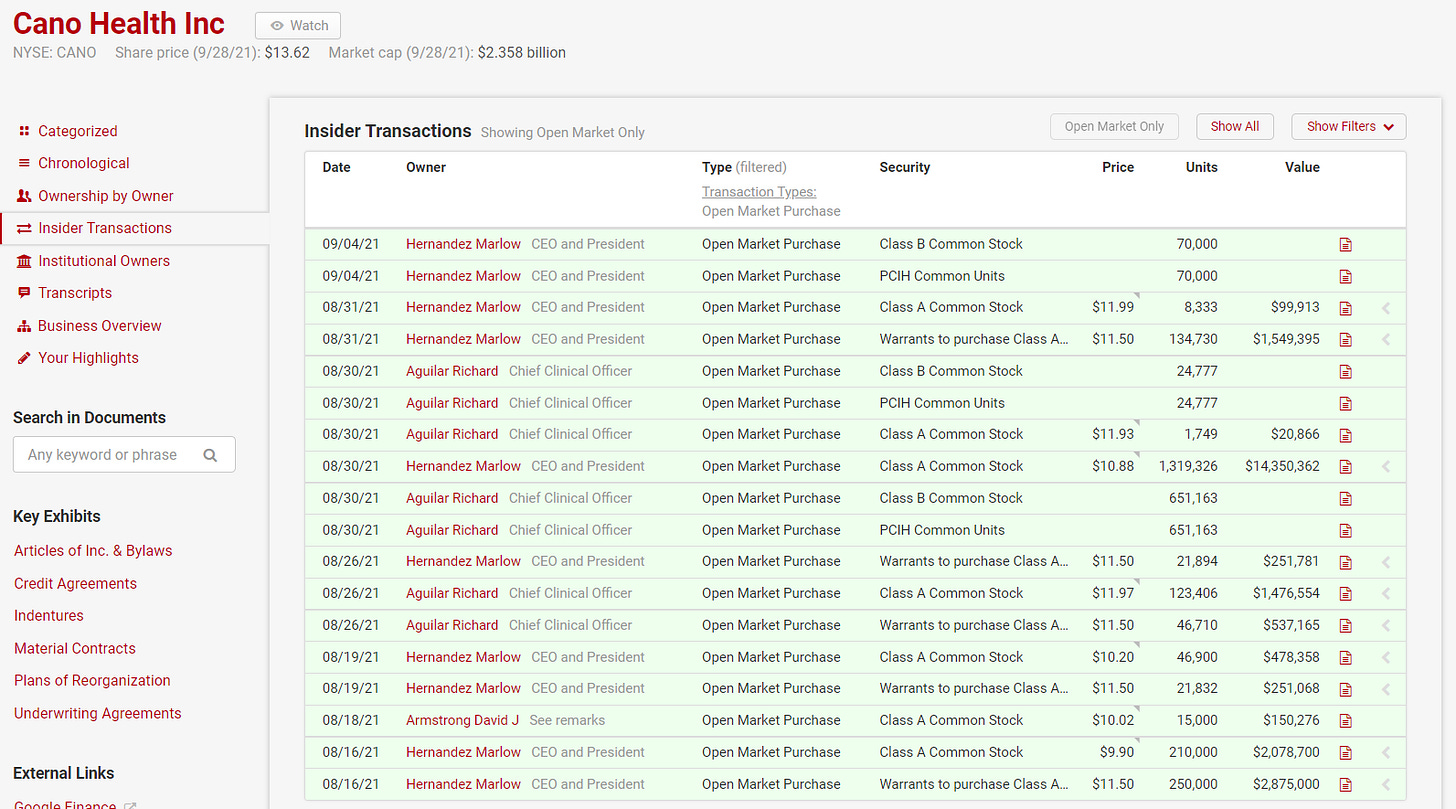The height and width of the screenshot is (809, 1456).
Task: Focus the keyword or phrase search field
Action: point(124,454)
